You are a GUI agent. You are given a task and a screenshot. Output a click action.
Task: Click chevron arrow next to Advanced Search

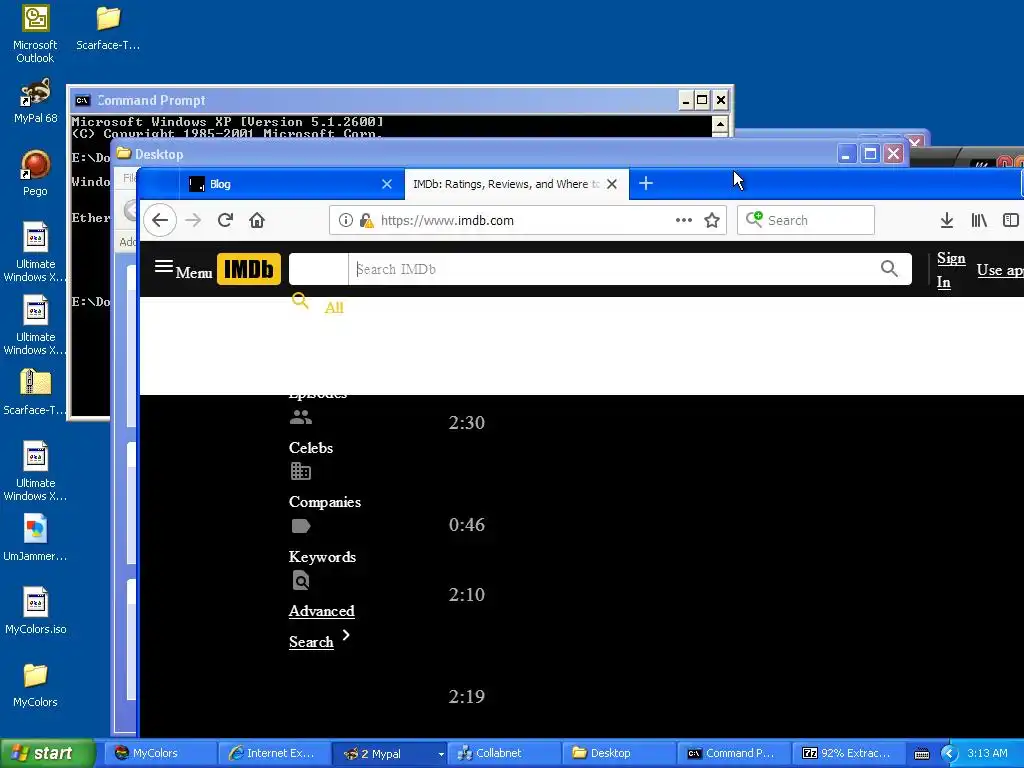click(346, 635)
